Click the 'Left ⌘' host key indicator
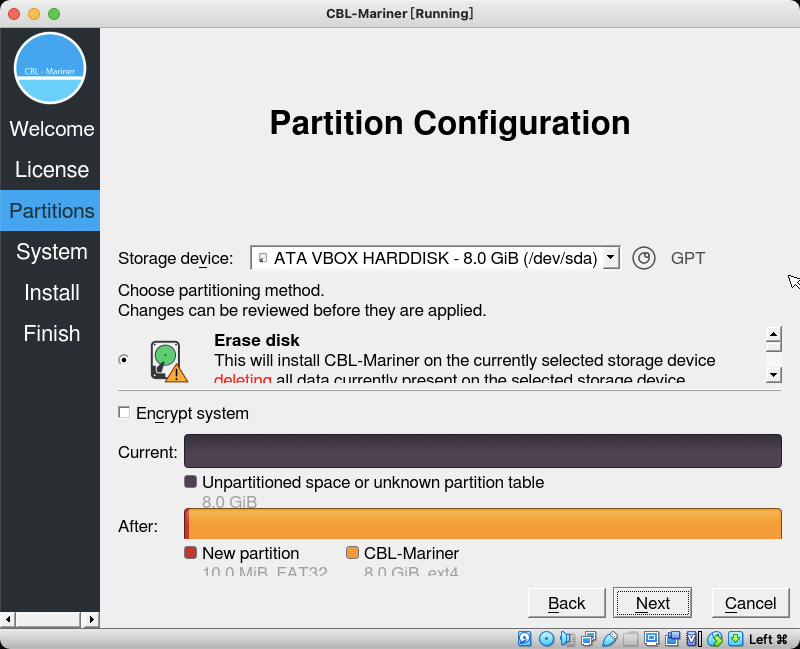The image size is (800, 649). 768,639
